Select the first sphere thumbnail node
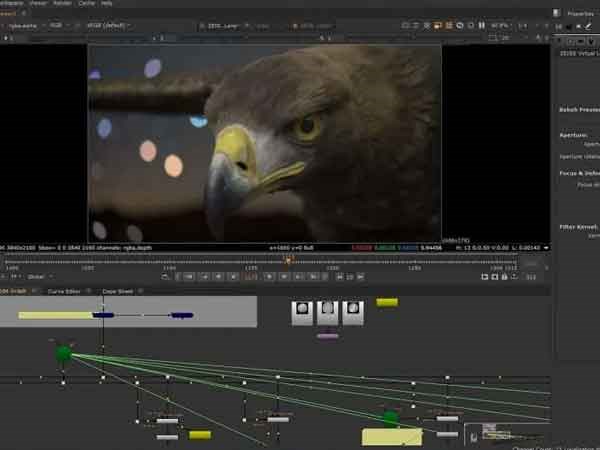Viewport: 600px width, 450px height. 300,311
